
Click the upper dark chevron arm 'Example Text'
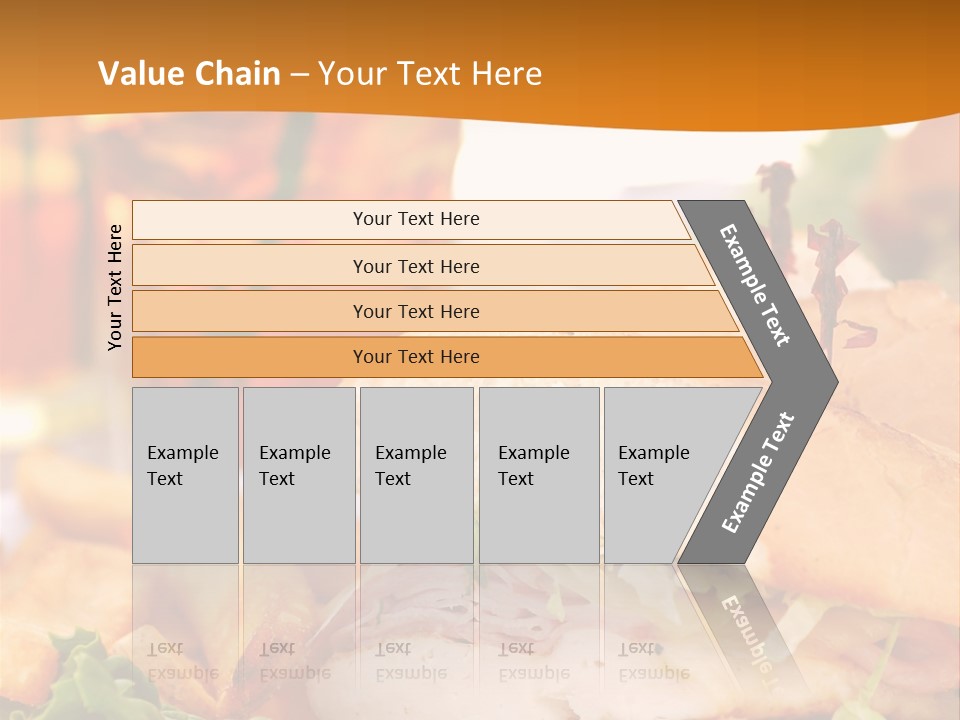[757, 286]
